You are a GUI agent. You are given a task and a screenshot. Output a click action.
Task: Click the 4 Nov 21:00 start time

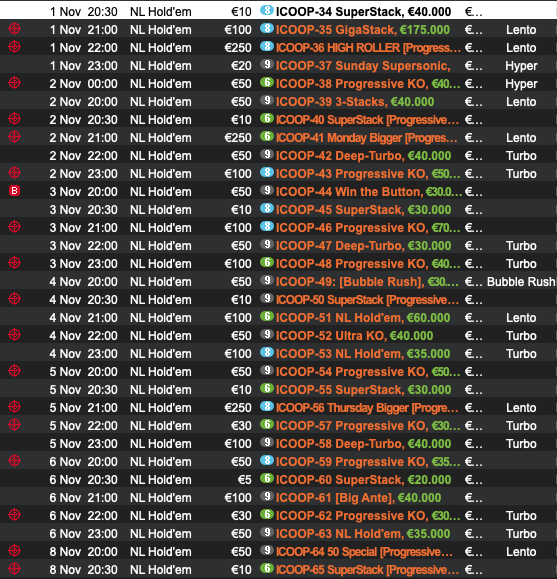click(x=83, y=318)
